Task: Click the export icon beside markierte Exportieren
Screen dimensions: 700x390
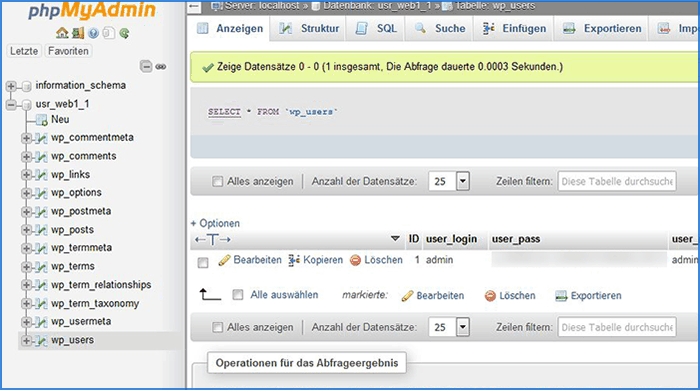Action: point(561,296)
